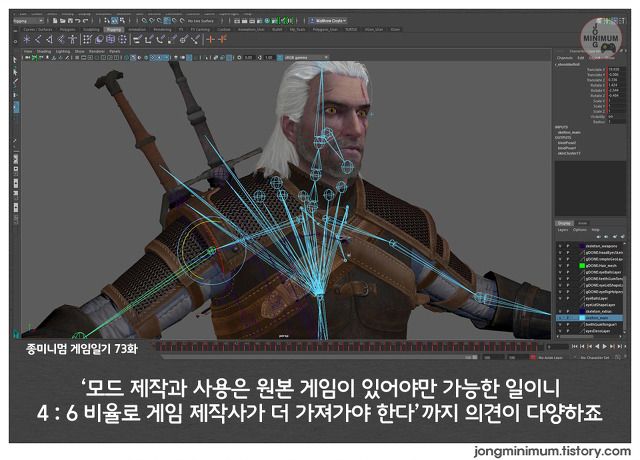
Task: Toggle visibility V of skeleton_weapons layer
Action: pos(560,246)
